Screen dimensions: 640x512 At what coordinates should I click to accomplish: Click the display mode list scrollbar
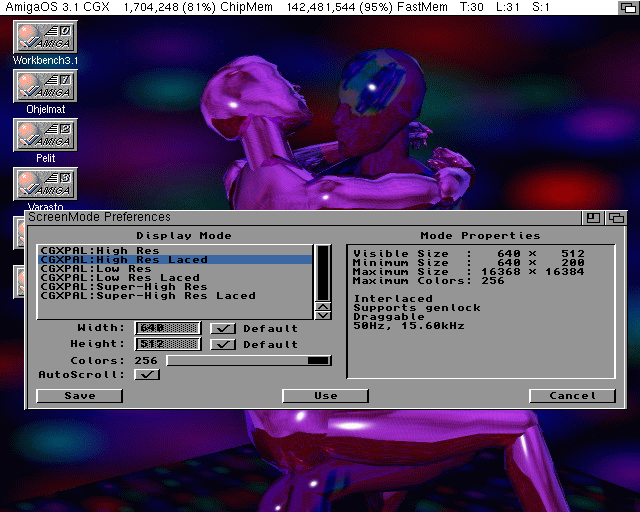pos(323,273)
